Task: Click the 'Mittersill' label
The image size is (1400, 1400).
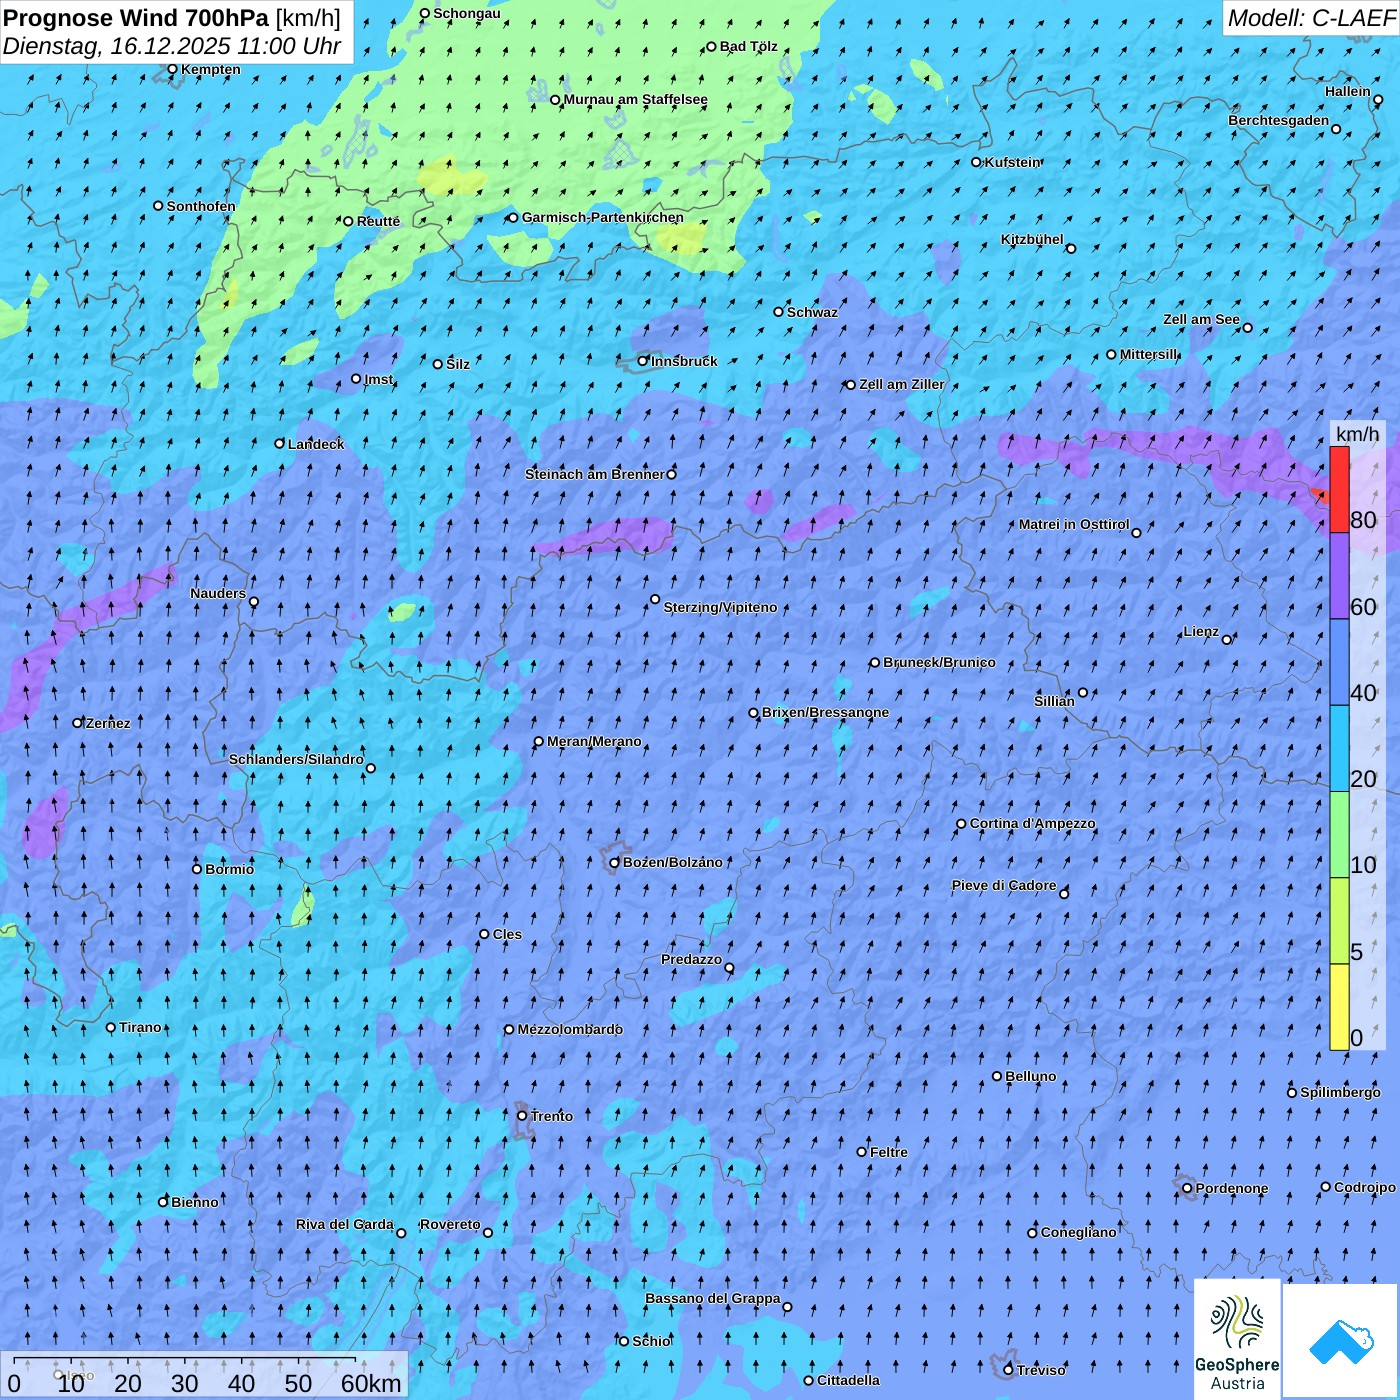Action: click(1149, 354)
